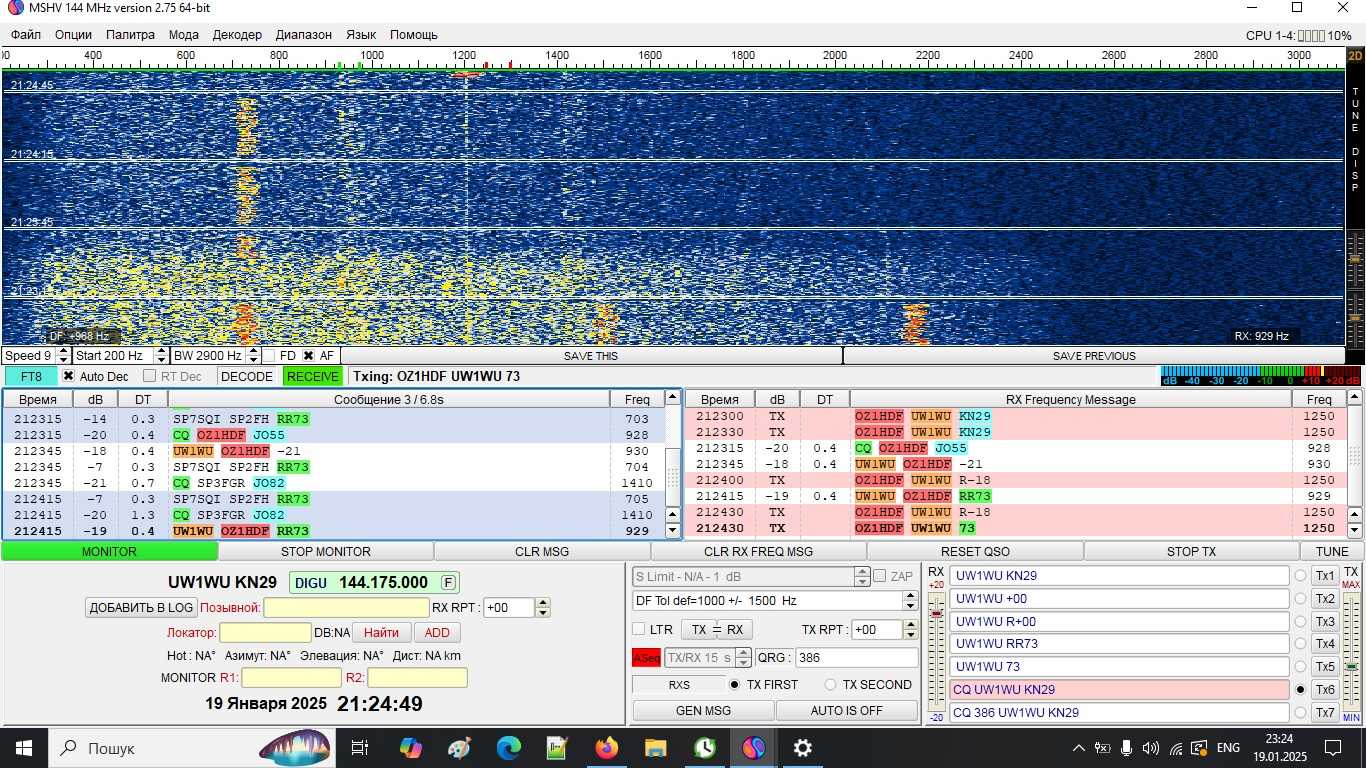
Task: Adjust the Start 200 Hz spinner
Action: point(161,356)
